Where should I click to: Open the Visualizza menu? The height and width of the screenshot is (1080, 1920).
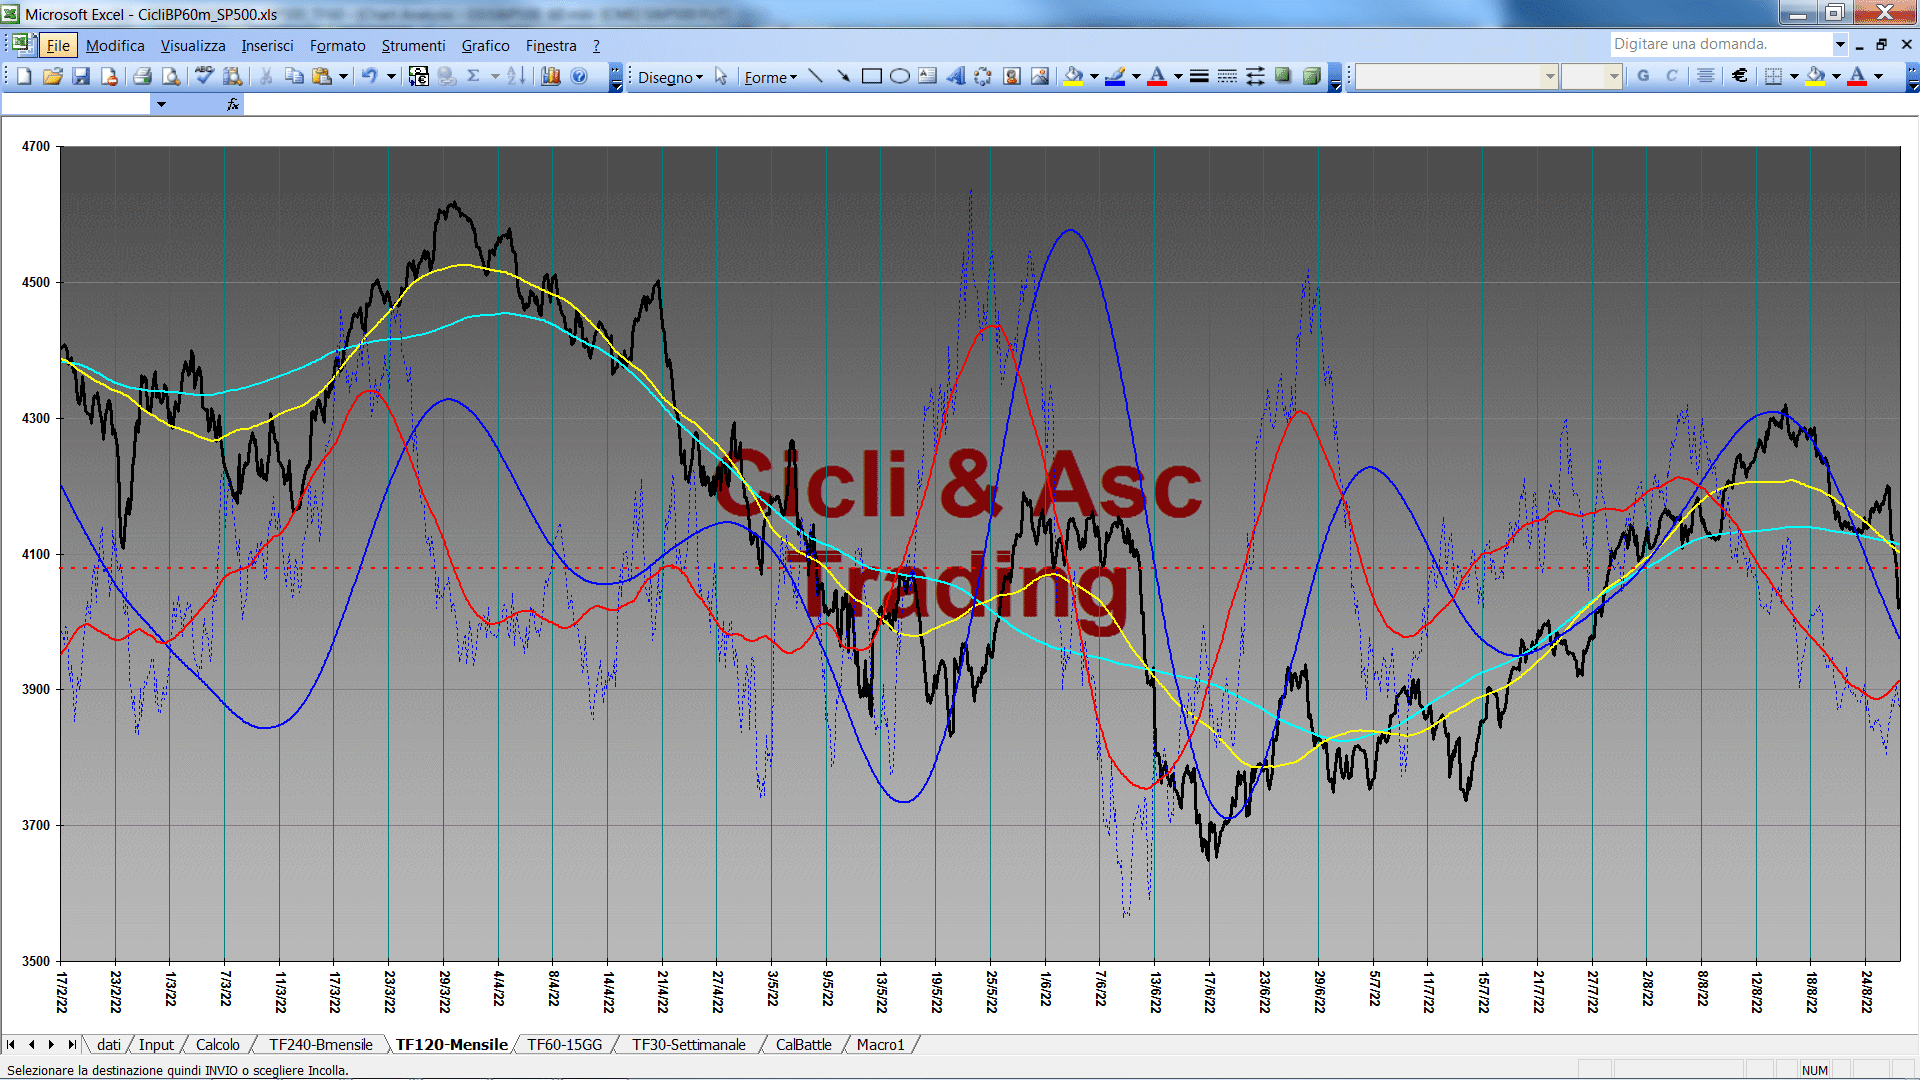tap(193, 46)
